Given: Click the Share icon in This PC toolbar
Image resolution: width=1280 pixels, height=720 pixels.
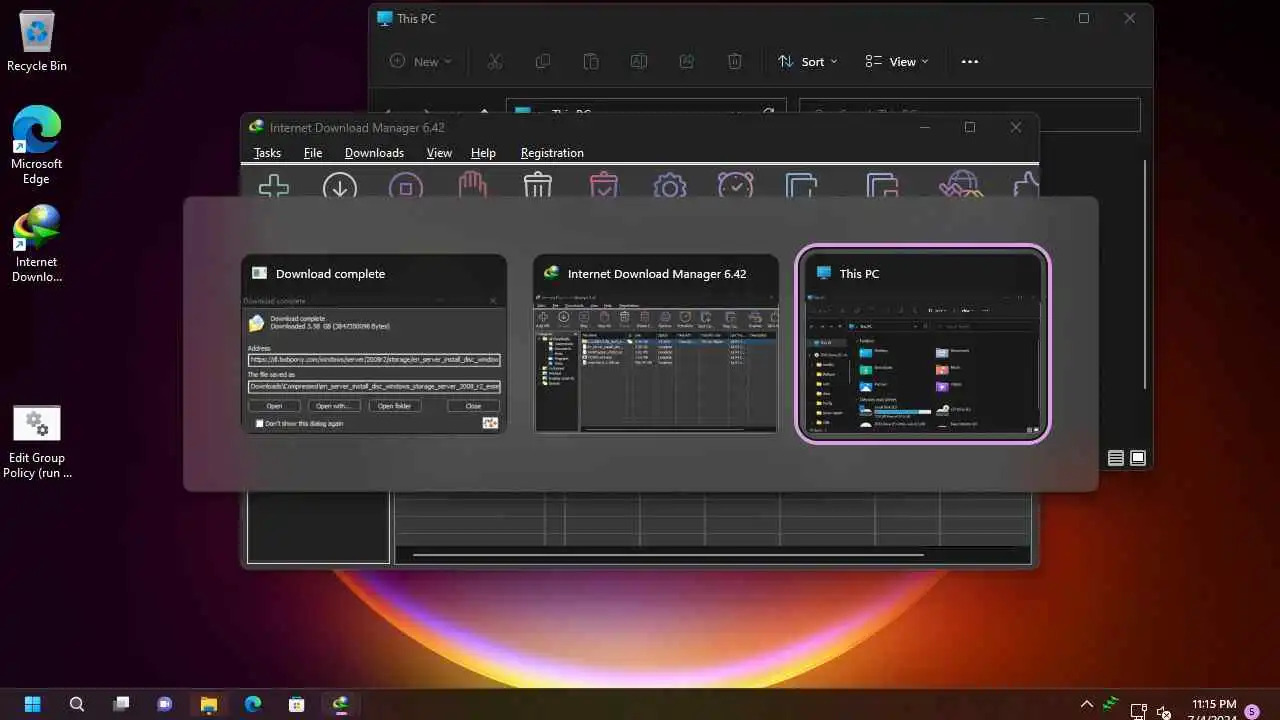Looking at the screenshot, I should [x=687, y=61].
